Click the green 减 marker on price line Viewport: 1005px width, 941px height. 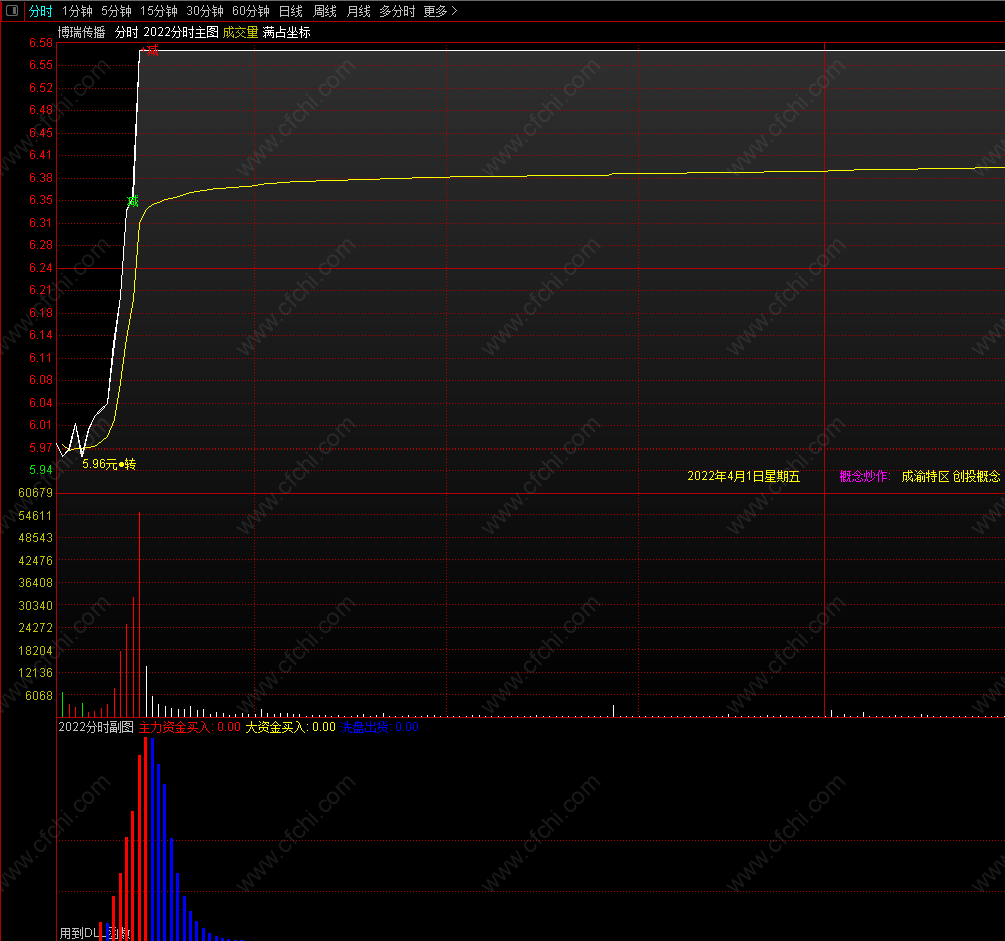133,201
